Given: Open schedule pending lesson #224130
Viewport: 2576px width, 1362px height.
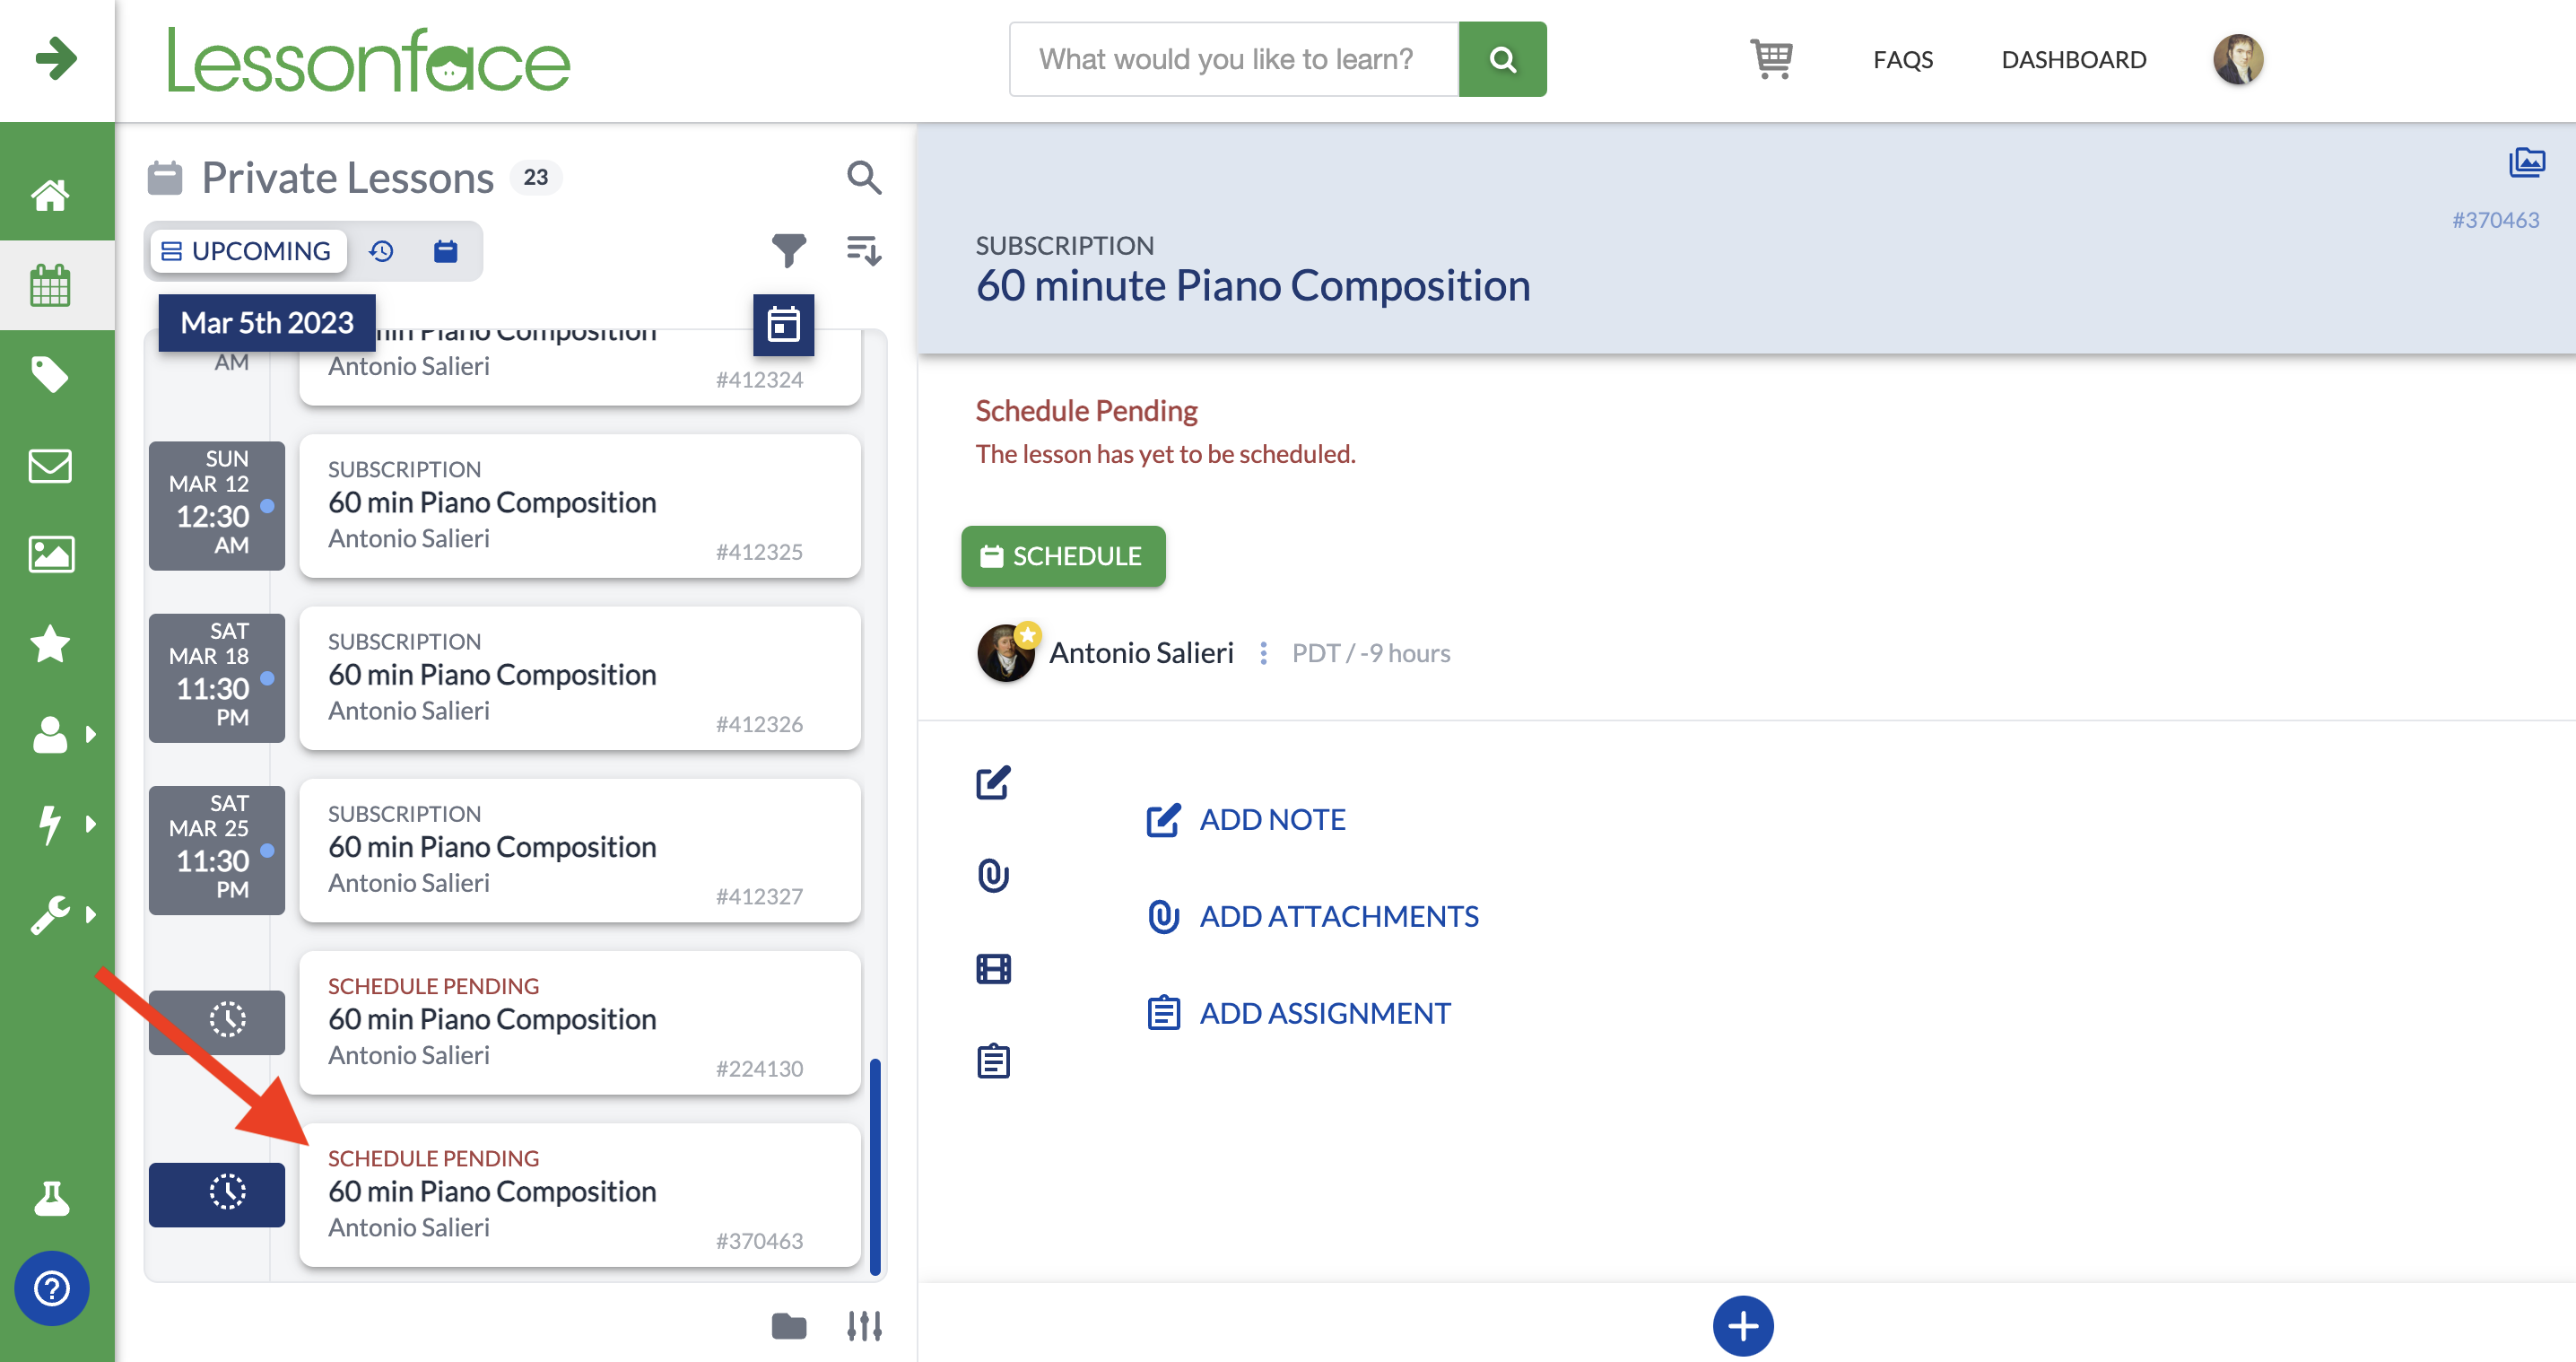Looking at the screenshot, I should click(580, 1022).
